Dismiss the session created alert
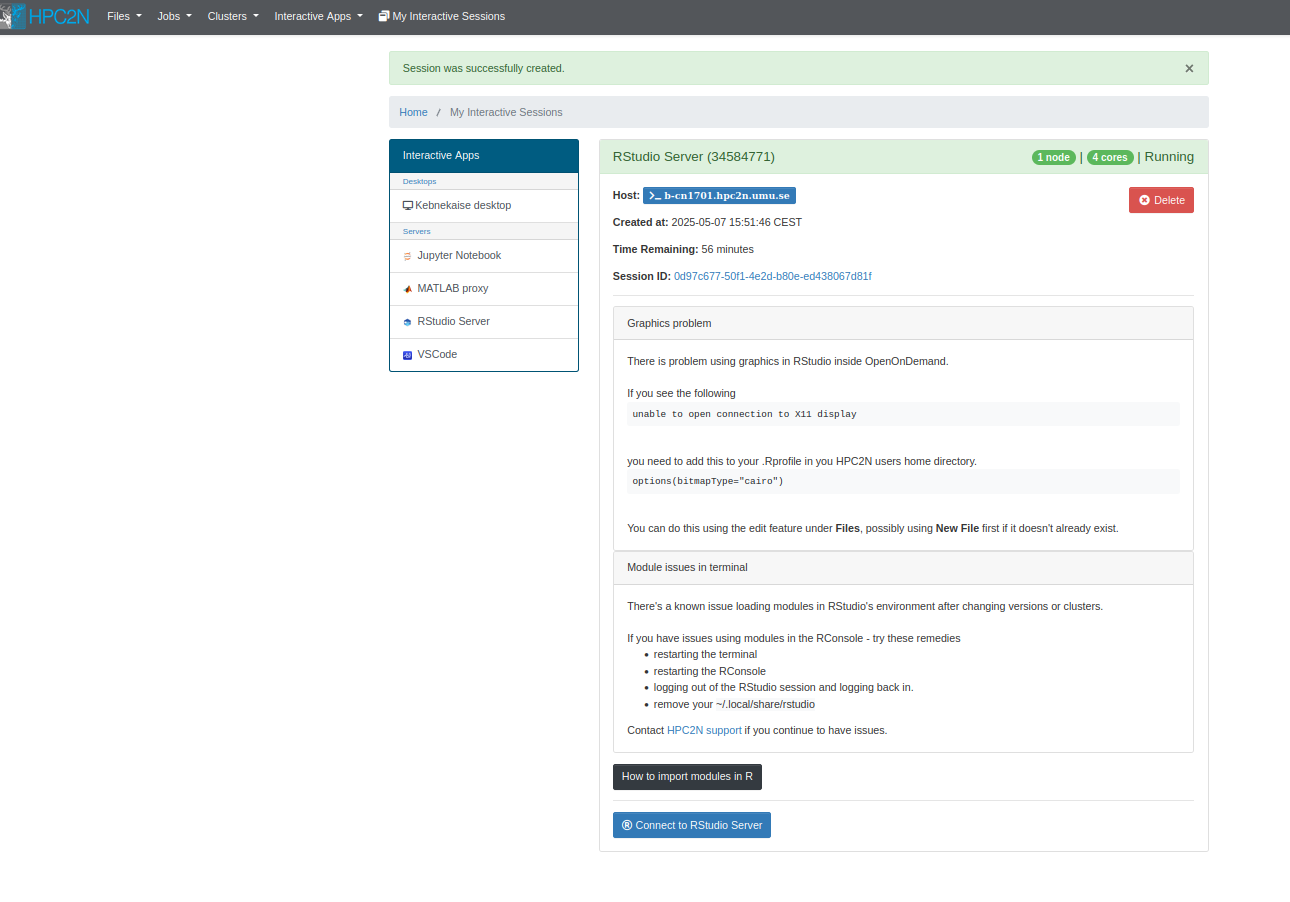This screenshot has height=902, width=1290. point(1189,68)
